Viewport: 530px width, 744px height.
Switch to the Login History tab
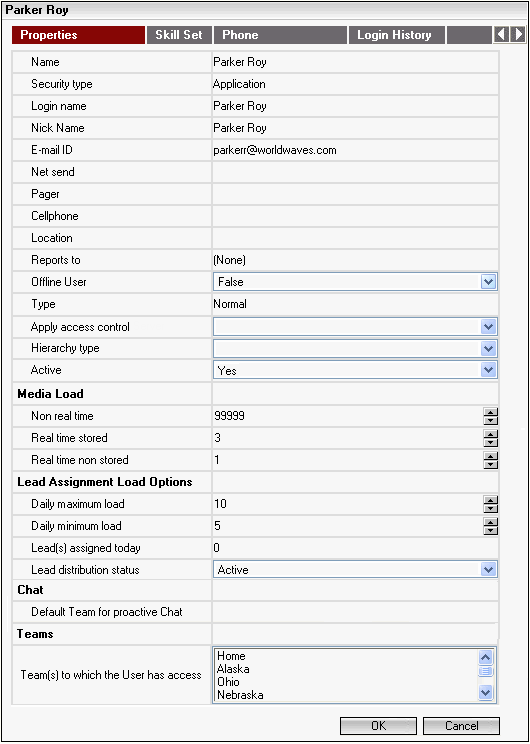click(397, 35)
